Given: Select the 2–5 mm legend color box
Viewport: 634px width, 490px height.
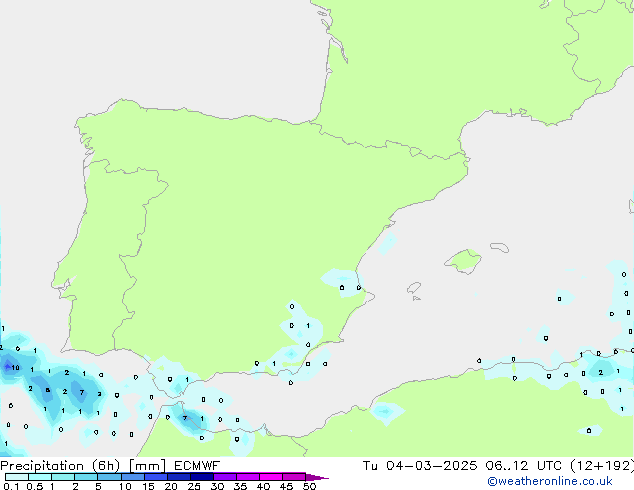Looking at the screenshot, I should click(x=86, y=477).
